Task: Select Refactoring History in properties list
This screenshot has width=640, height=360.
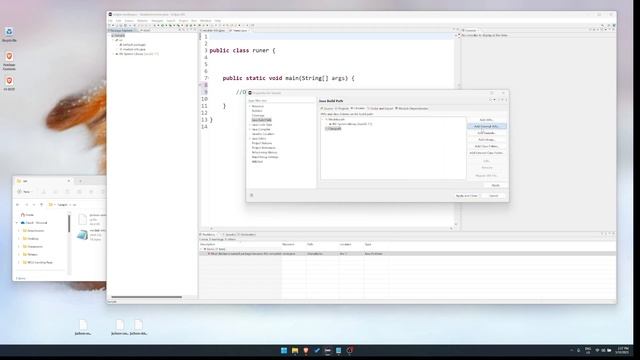Action: [264, 152]
